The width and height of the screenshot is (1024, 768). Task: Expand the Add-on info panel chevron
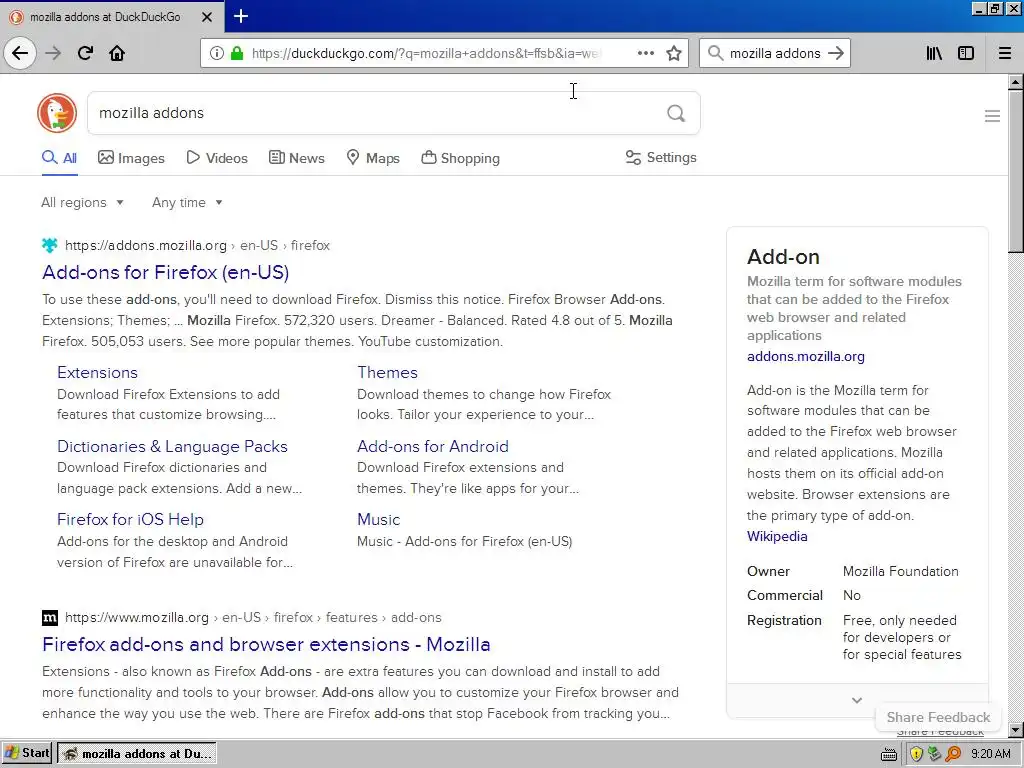click(857, 700)
